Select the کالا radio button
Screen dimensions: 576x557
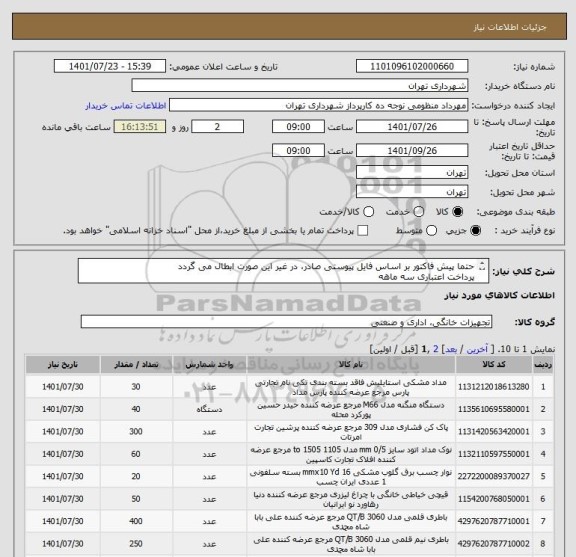[457, 212]
